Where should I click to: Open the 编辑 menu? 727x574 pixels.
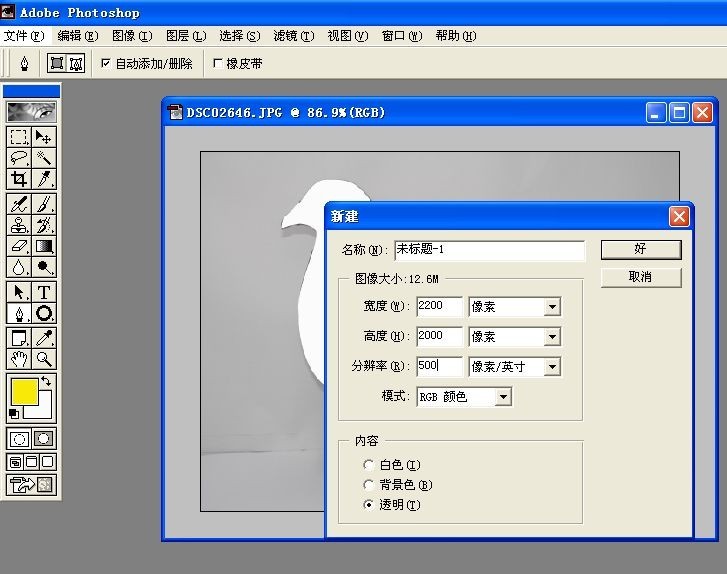coord(78,36)
